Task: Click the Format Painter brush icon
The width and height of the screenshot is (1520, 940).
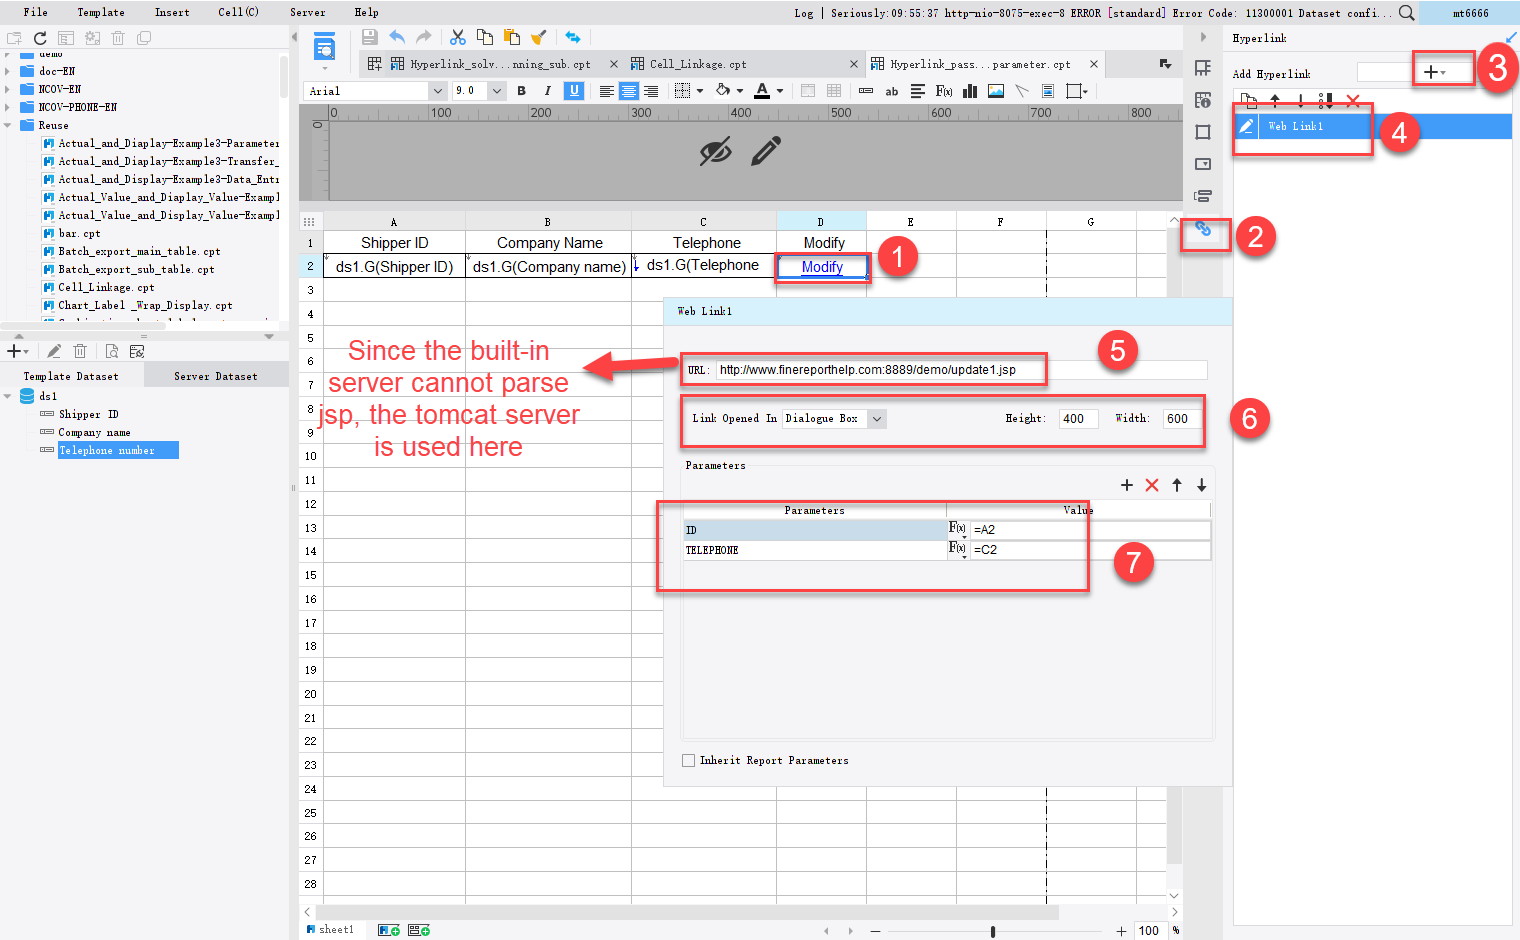Action: tap(538, 37)
